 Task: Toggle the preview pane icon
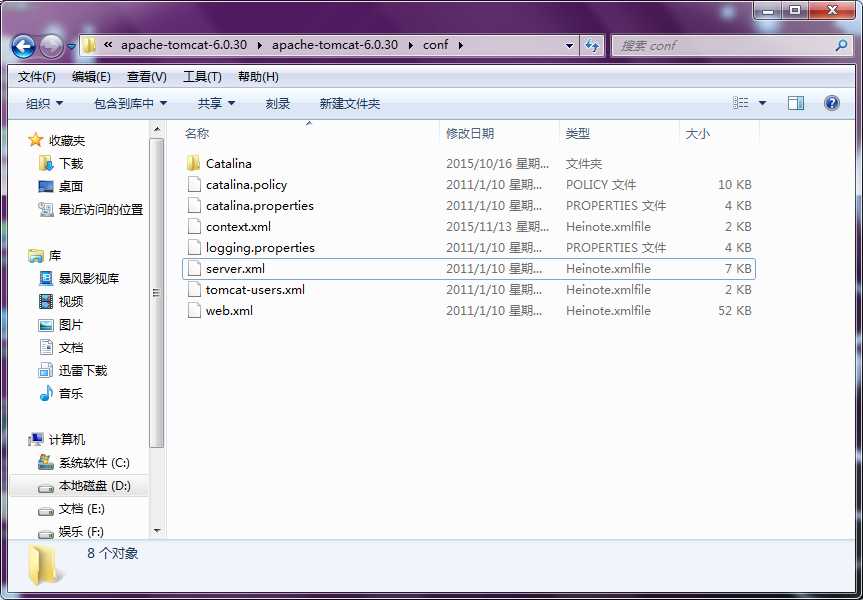[796, 103]
